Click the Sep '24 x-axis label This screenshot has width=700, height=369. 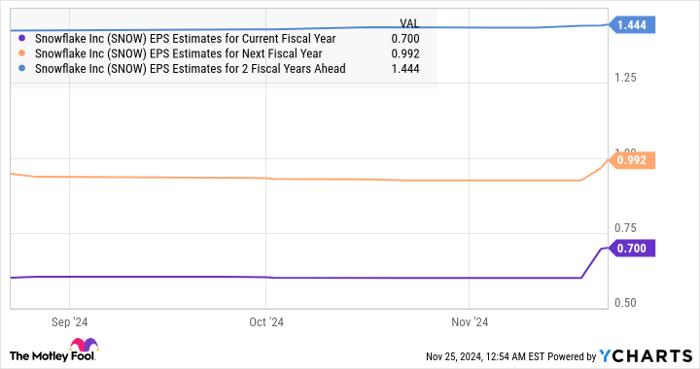pyautogui.click(x=69, y=322)
